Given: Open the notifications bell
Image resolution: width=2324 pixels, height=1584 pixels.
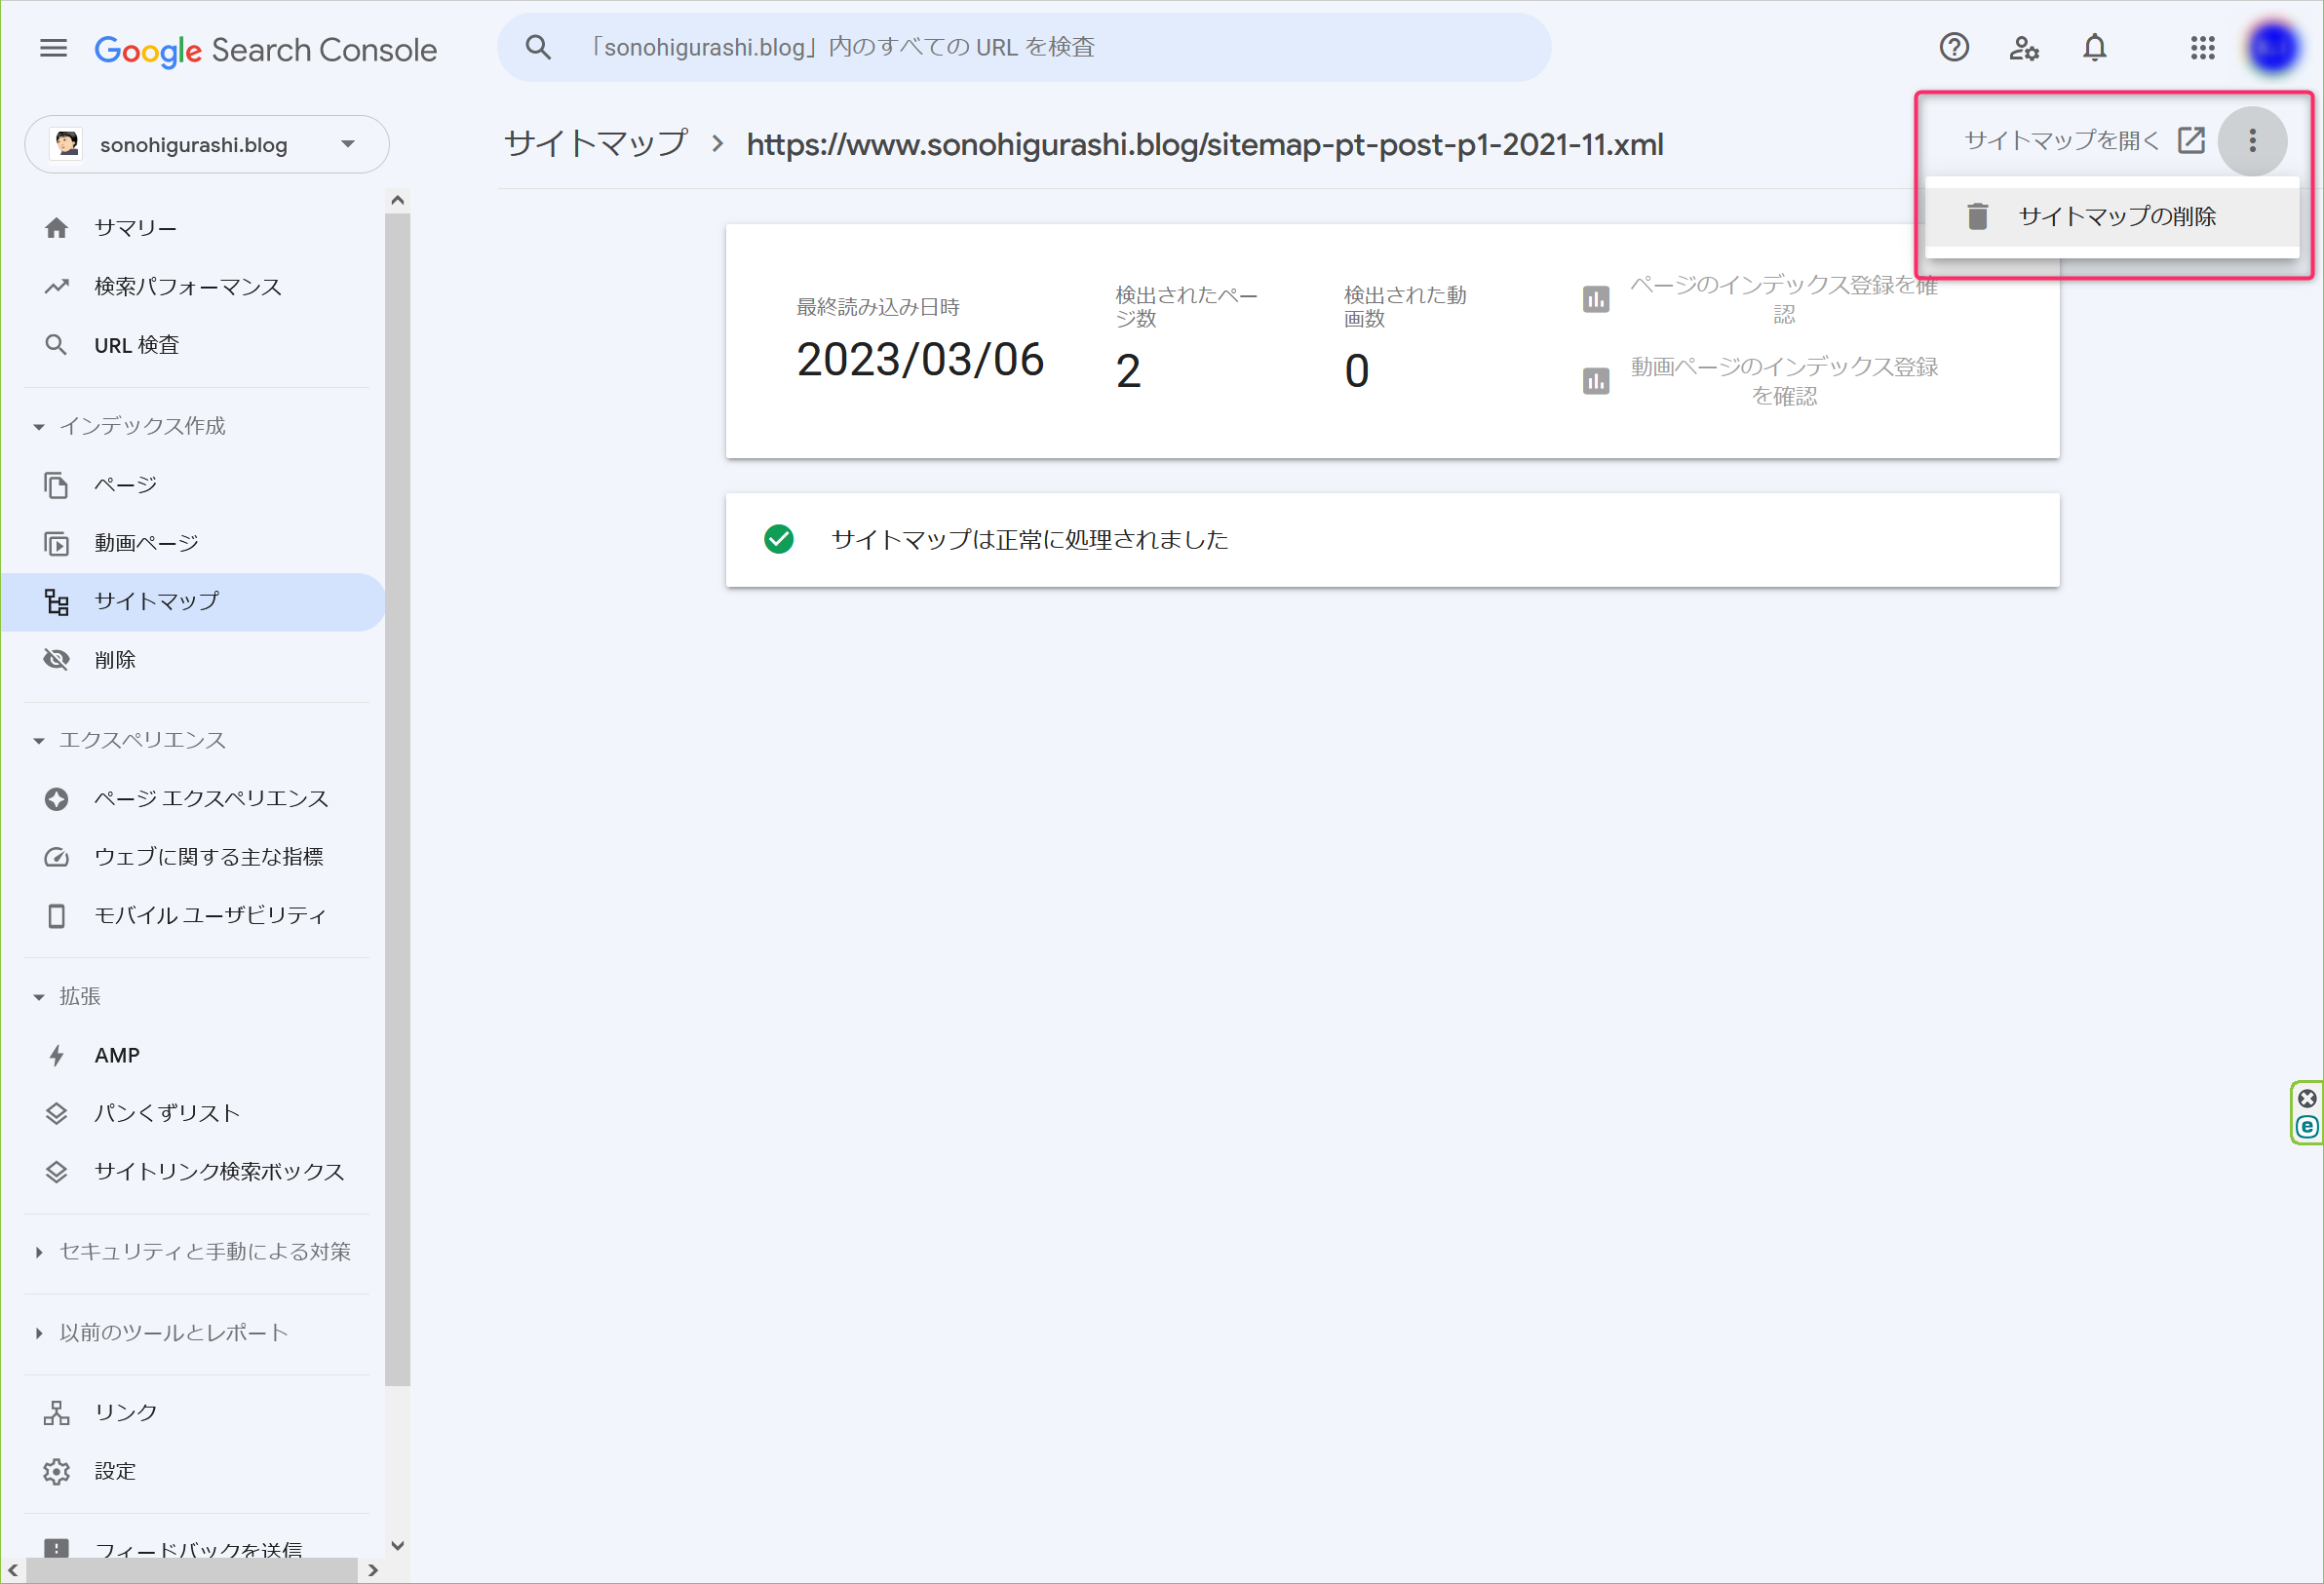Looking at the screenshot, I should coord(2094,47).
